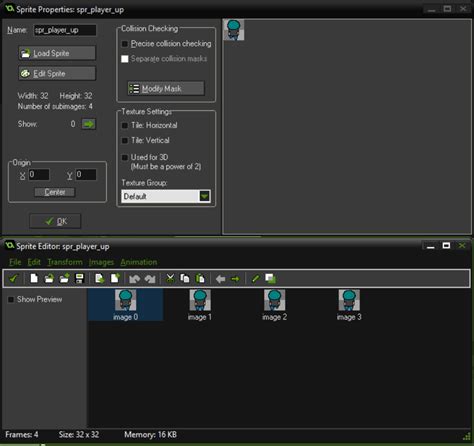Enable Tile: Horizontal checkbox
The width and height of the screenshot is (474, 446).
point(125,125)
